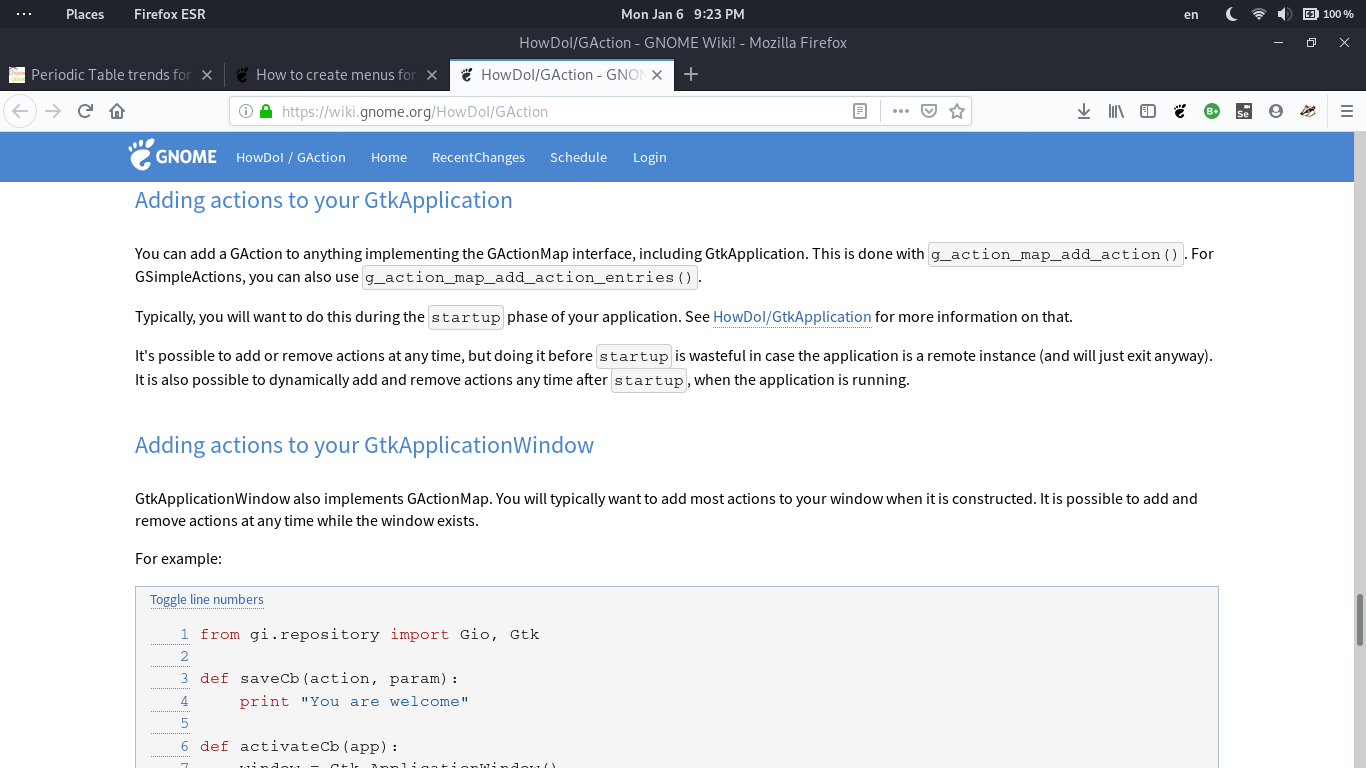Open the Library toolbar icon

point(1116,111)
